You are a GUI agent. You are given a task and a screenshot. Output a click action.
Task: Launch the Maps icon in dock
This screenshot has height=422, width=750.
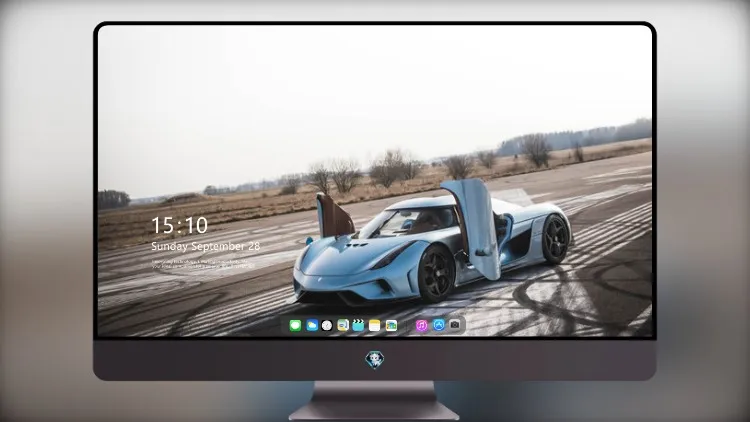tap(343, 325)
